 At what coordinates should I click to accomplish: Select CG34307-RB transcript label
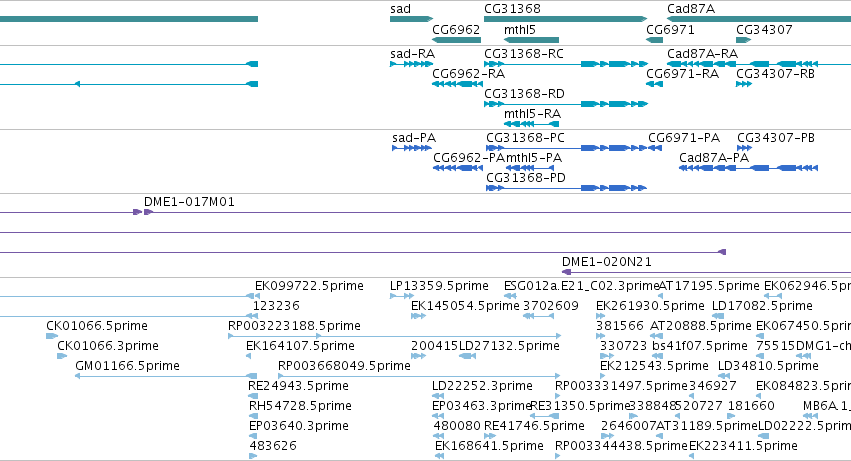(776, 74)
